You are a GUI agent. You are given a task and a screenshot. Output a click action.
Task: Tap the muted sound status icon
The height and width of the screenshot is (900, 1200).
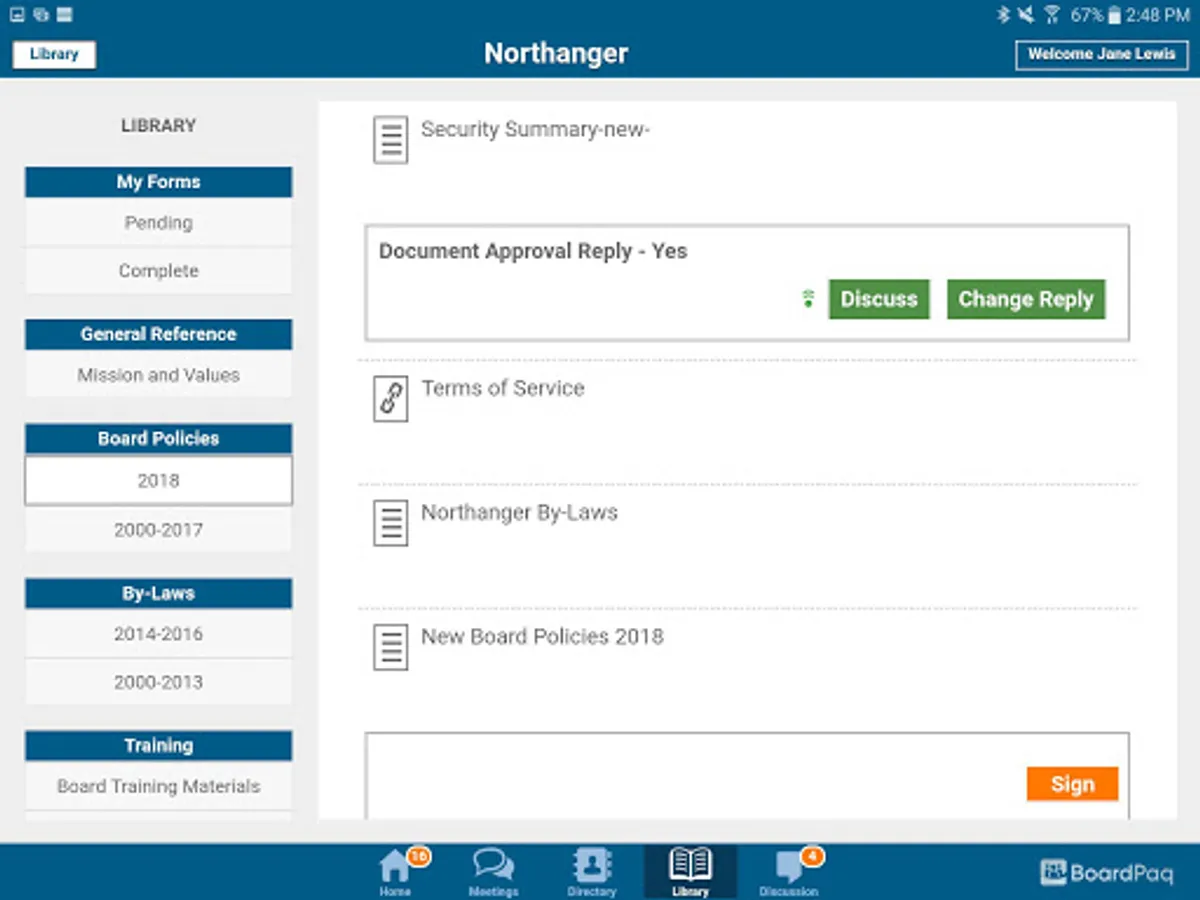click(x=1026, y=14)
